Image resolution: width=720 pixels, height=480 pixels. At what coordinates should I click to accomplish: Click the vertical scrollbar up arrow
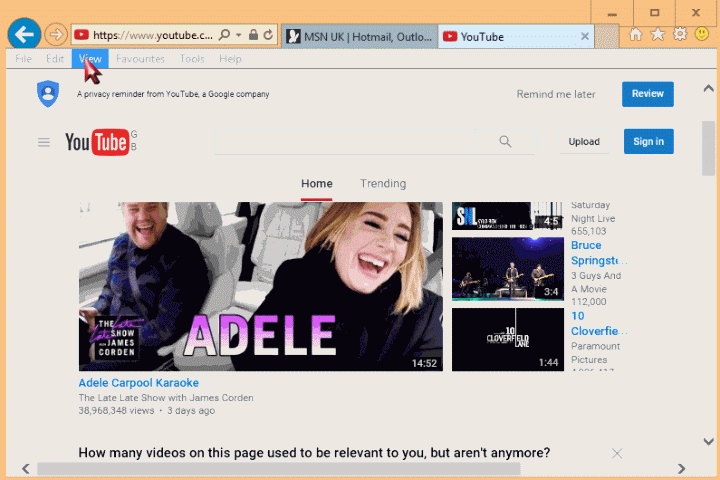tap(709, 88)
